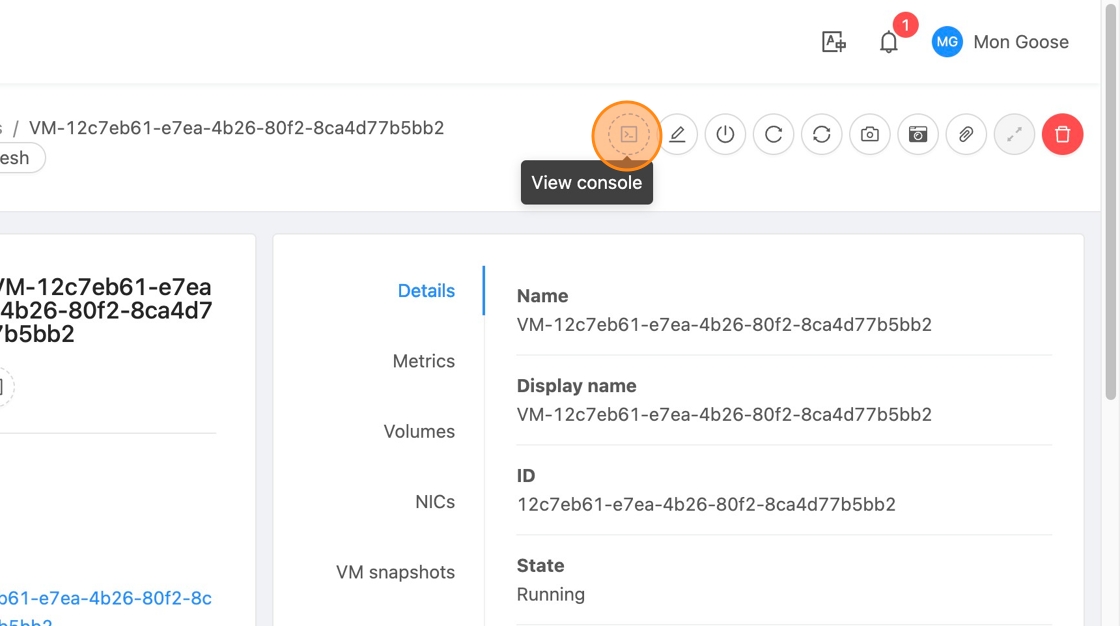Select the Details tab

(426, 291)
